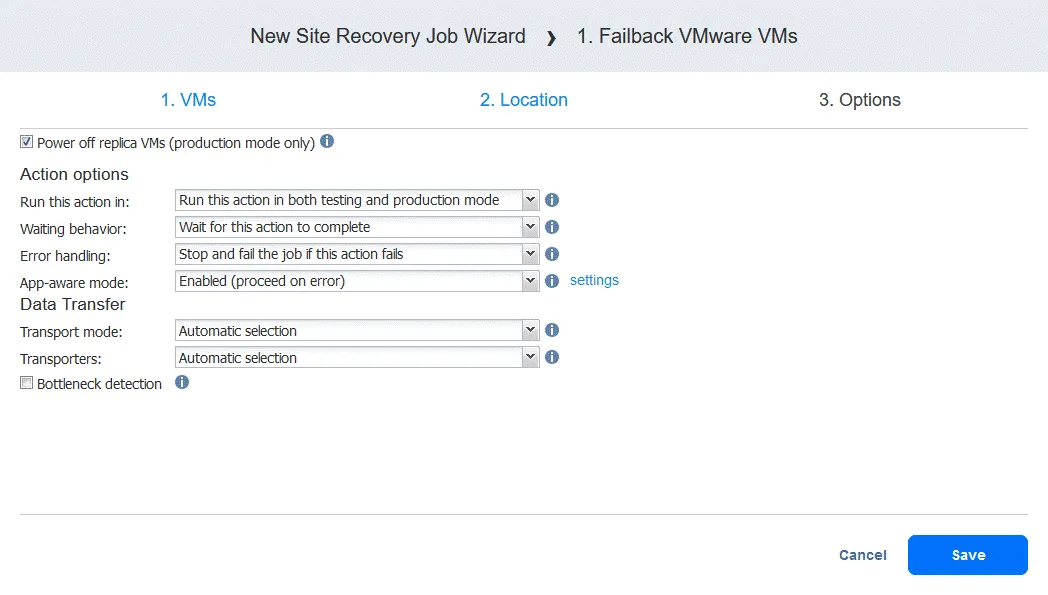
Task: Uncheck Power off replica VMs option
Action: click(x=25, y=141)
